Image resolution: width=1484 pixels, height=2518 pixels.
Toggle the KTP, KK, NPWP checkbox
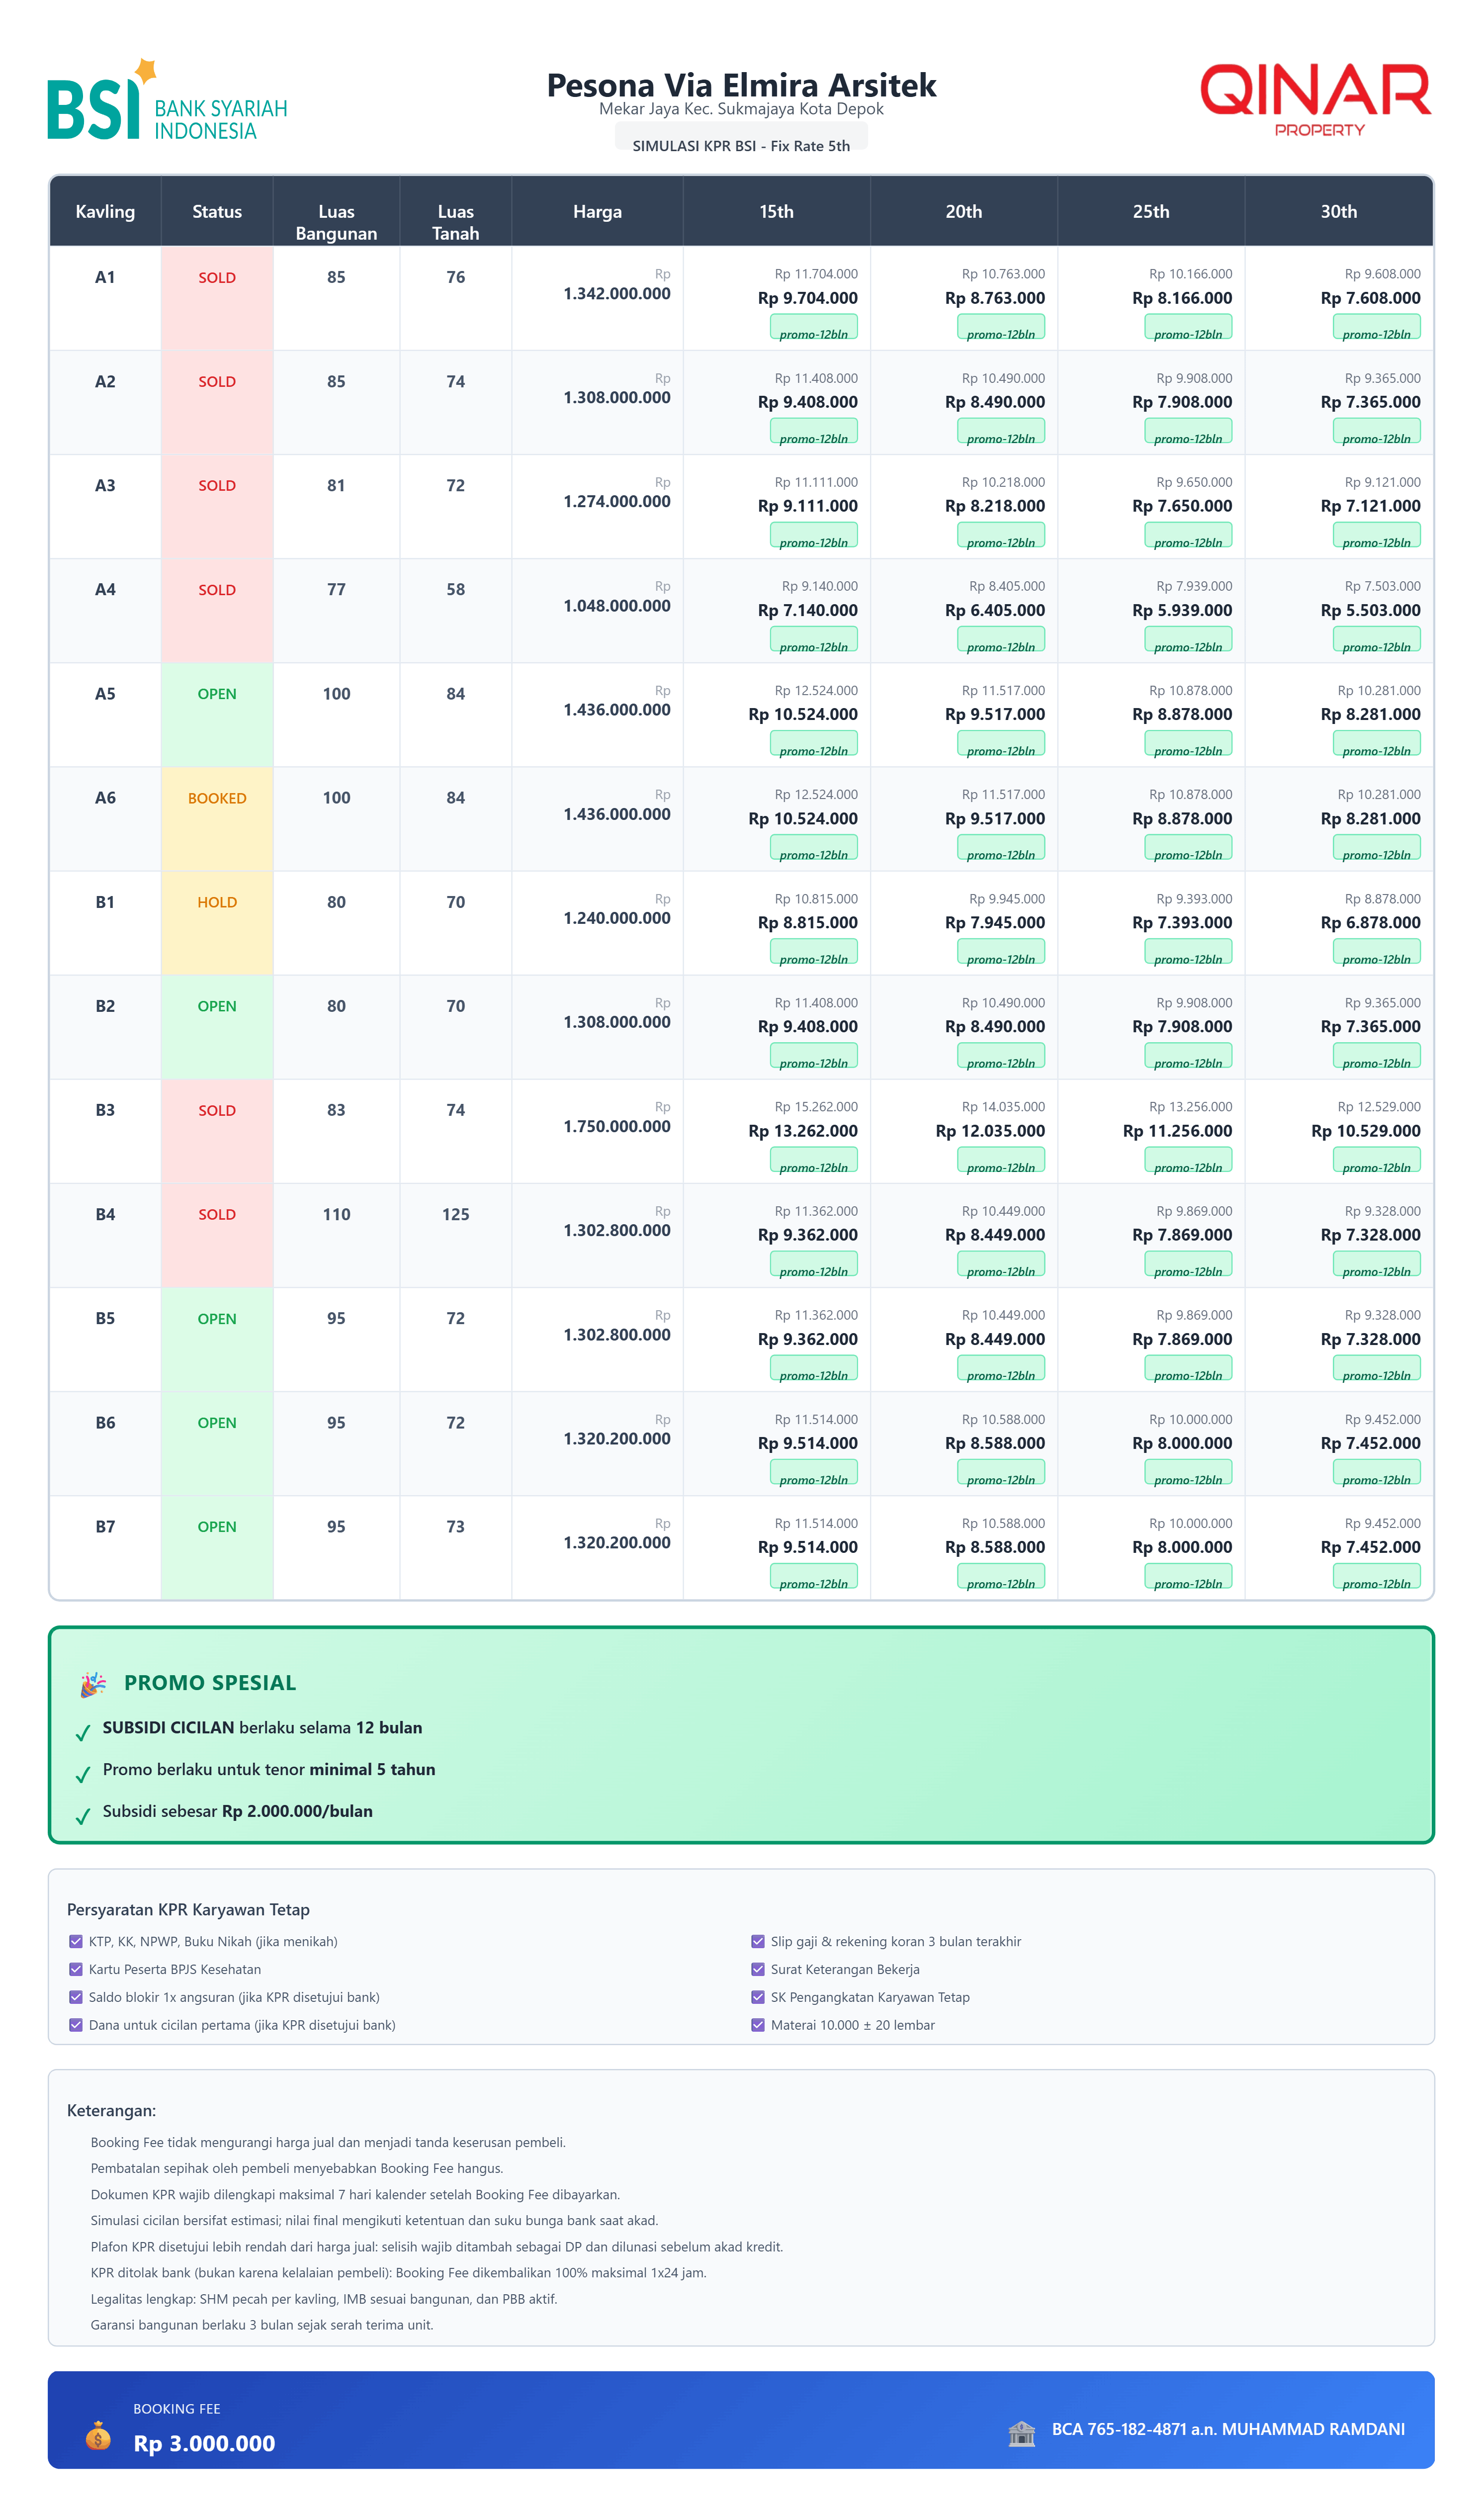(x=76, y=1941)
